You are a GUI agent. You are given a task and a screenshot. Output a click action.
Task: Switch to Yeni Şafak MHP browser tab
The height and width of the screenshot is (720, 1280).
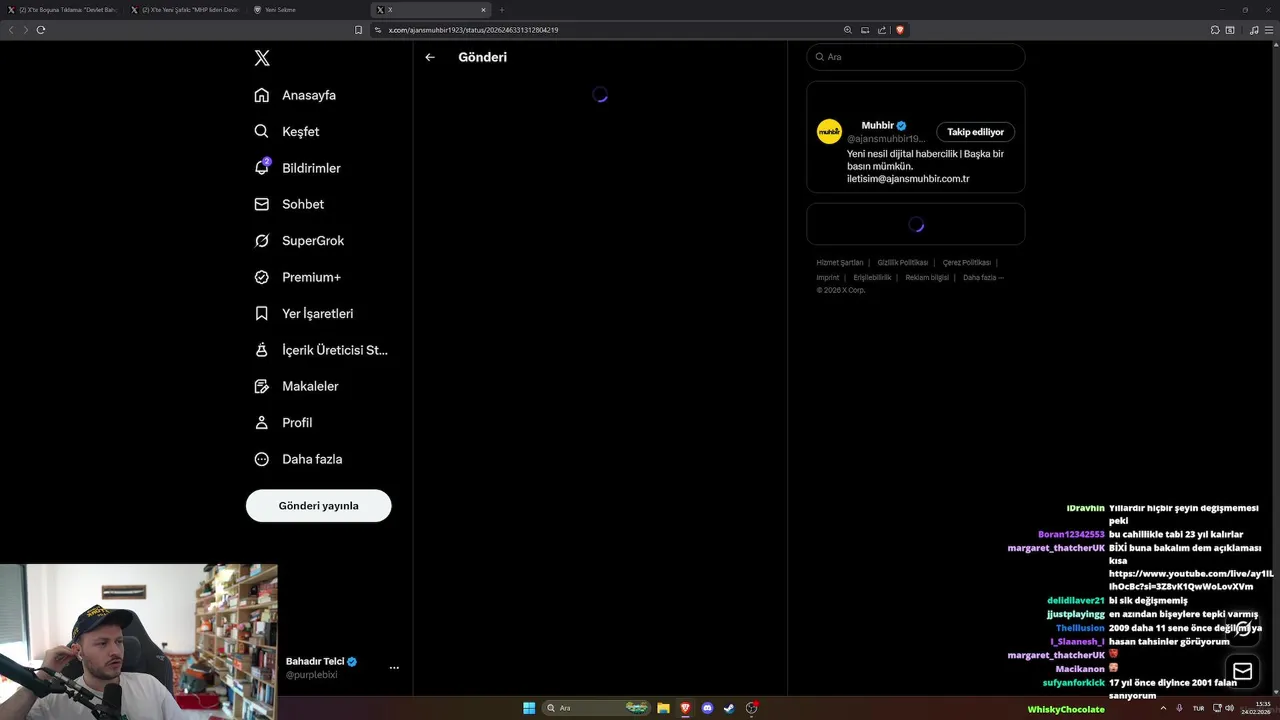pos(185,10)
